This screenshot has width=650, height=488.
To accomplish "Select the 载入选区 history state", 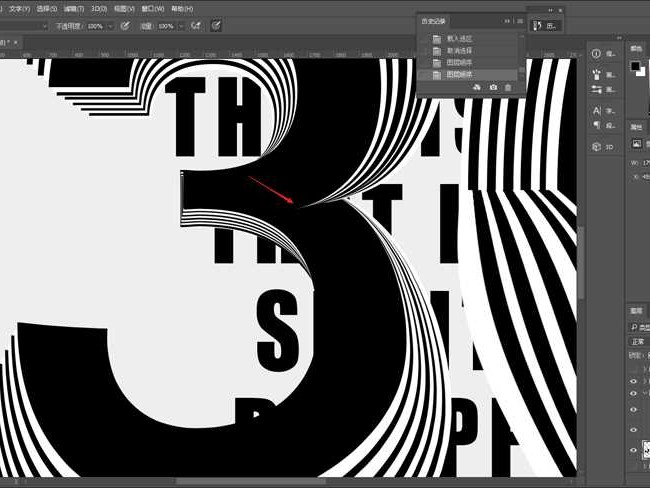I will pyautogui.click(x=460, y=39).
